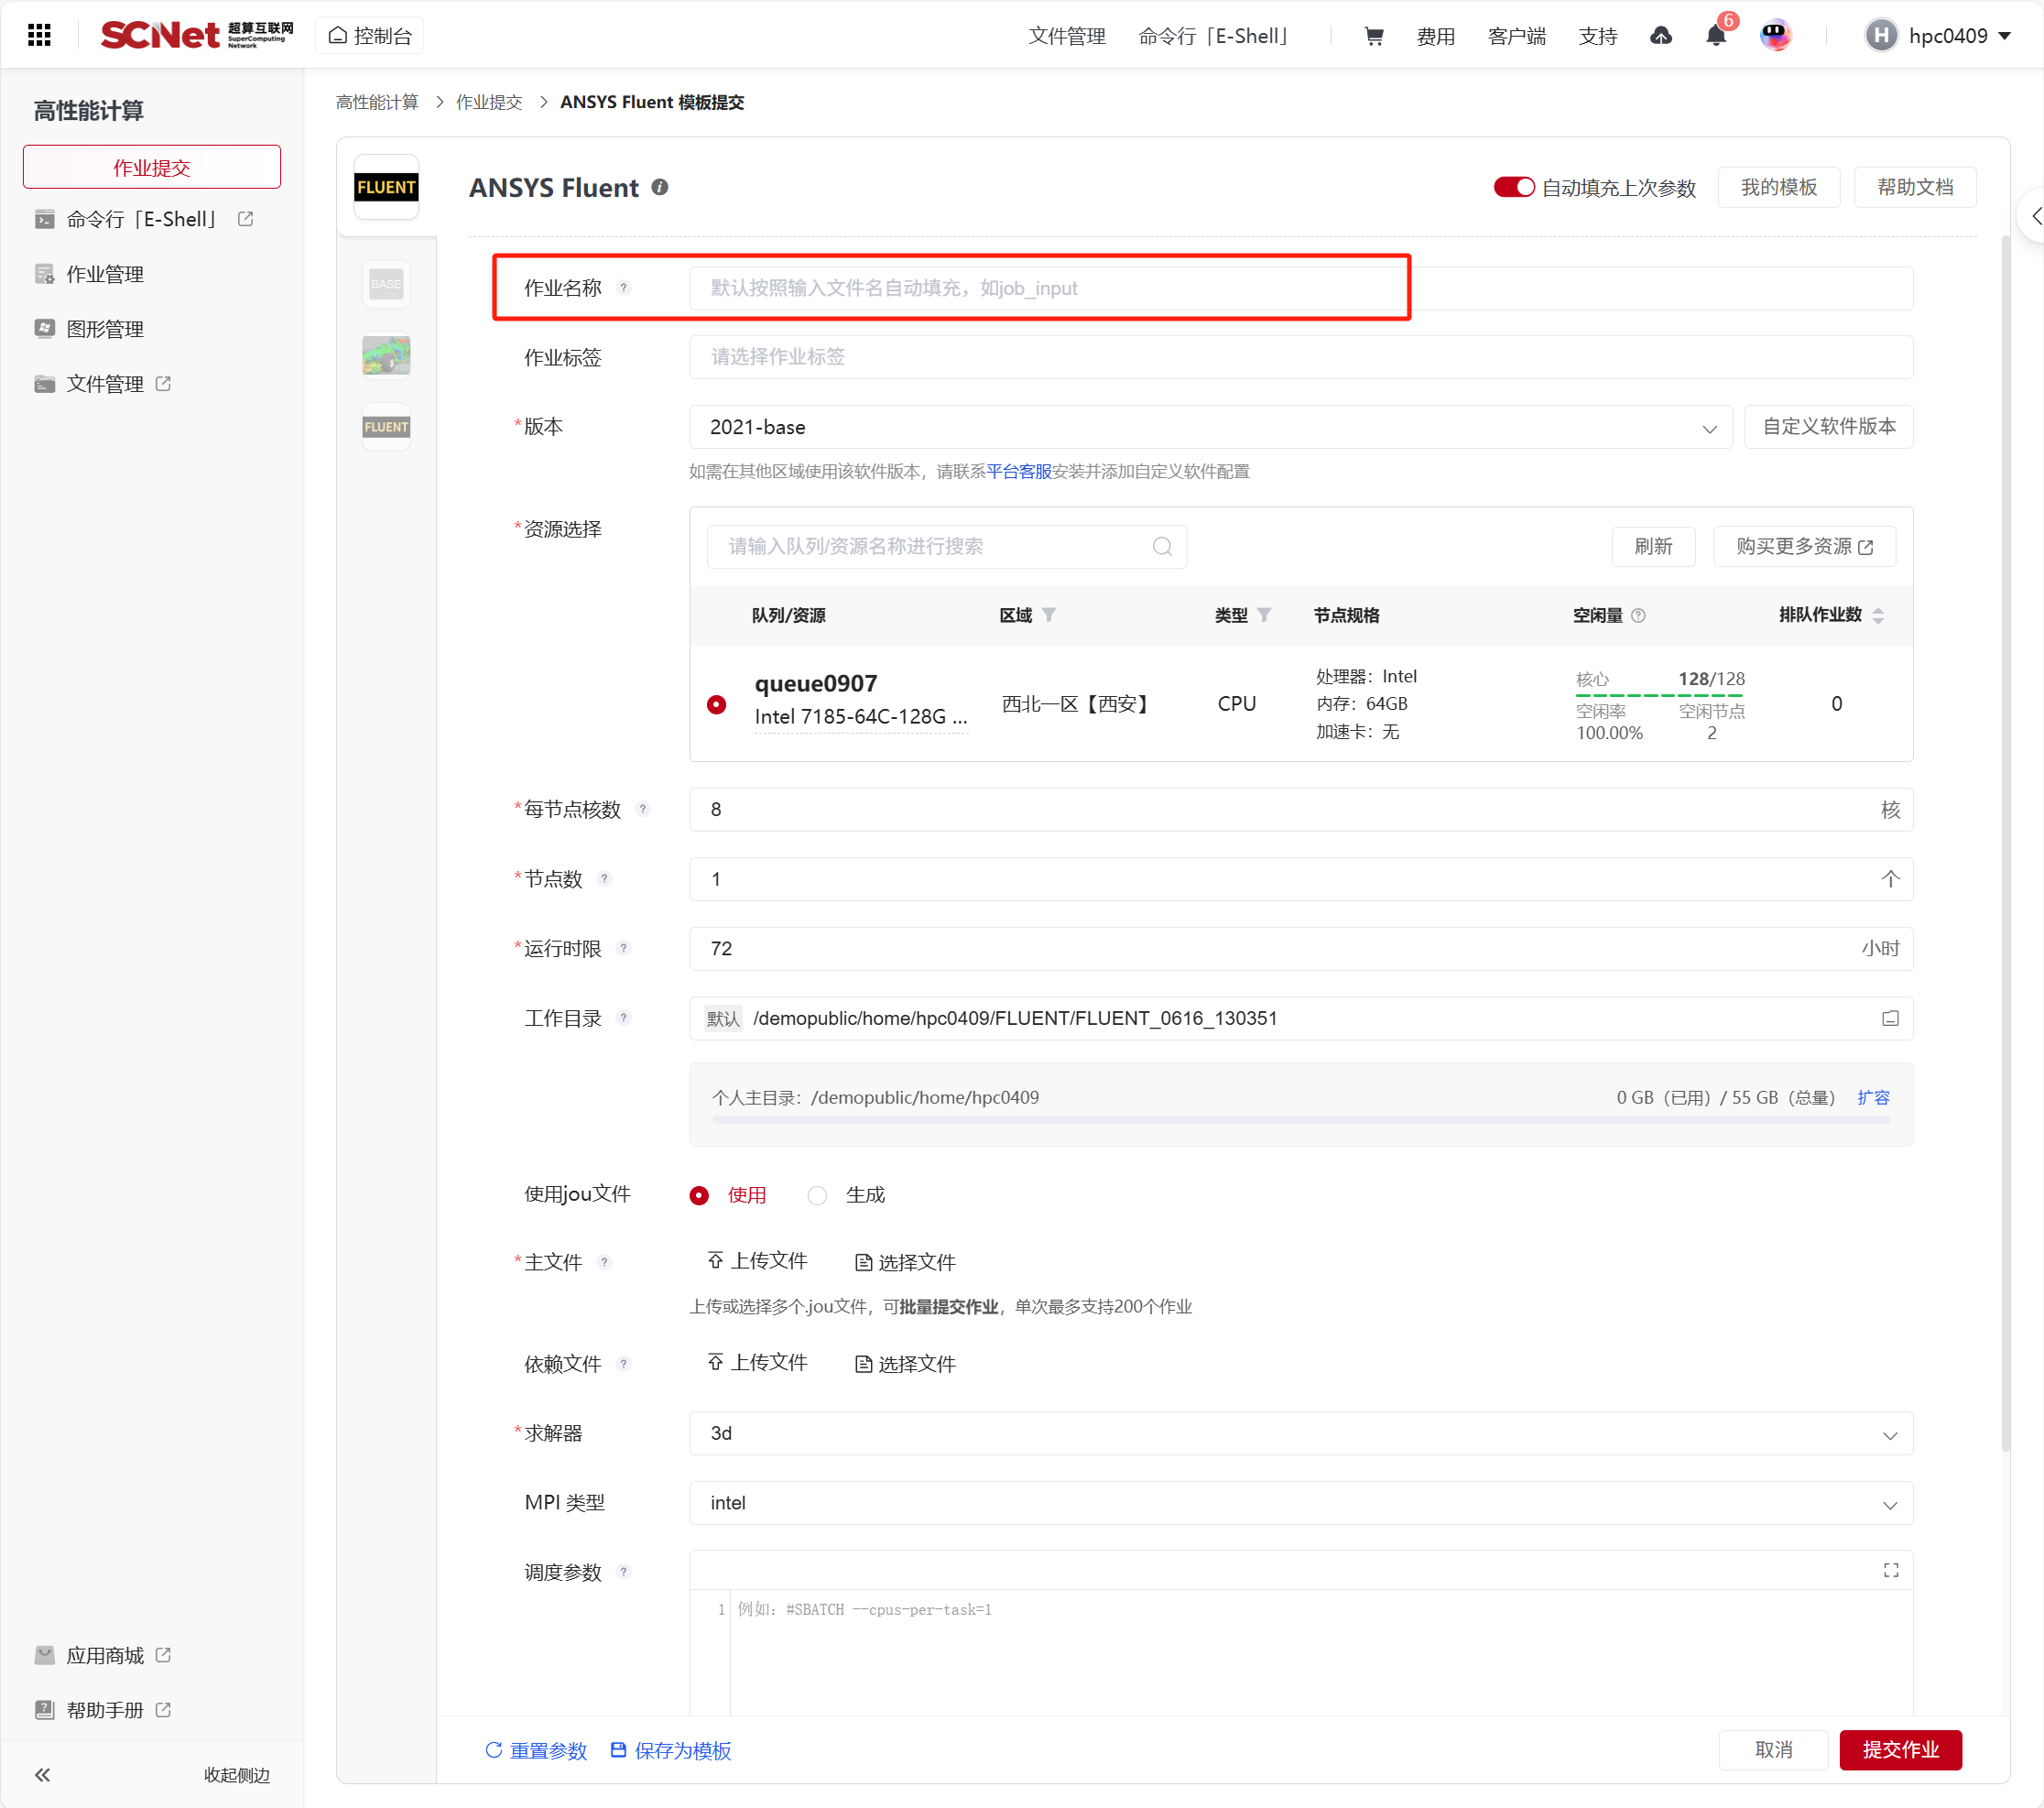Screen dimensions: 2044x1808
Task: Click the robot assistant avatar icon
Action: tap(1775, 36)
